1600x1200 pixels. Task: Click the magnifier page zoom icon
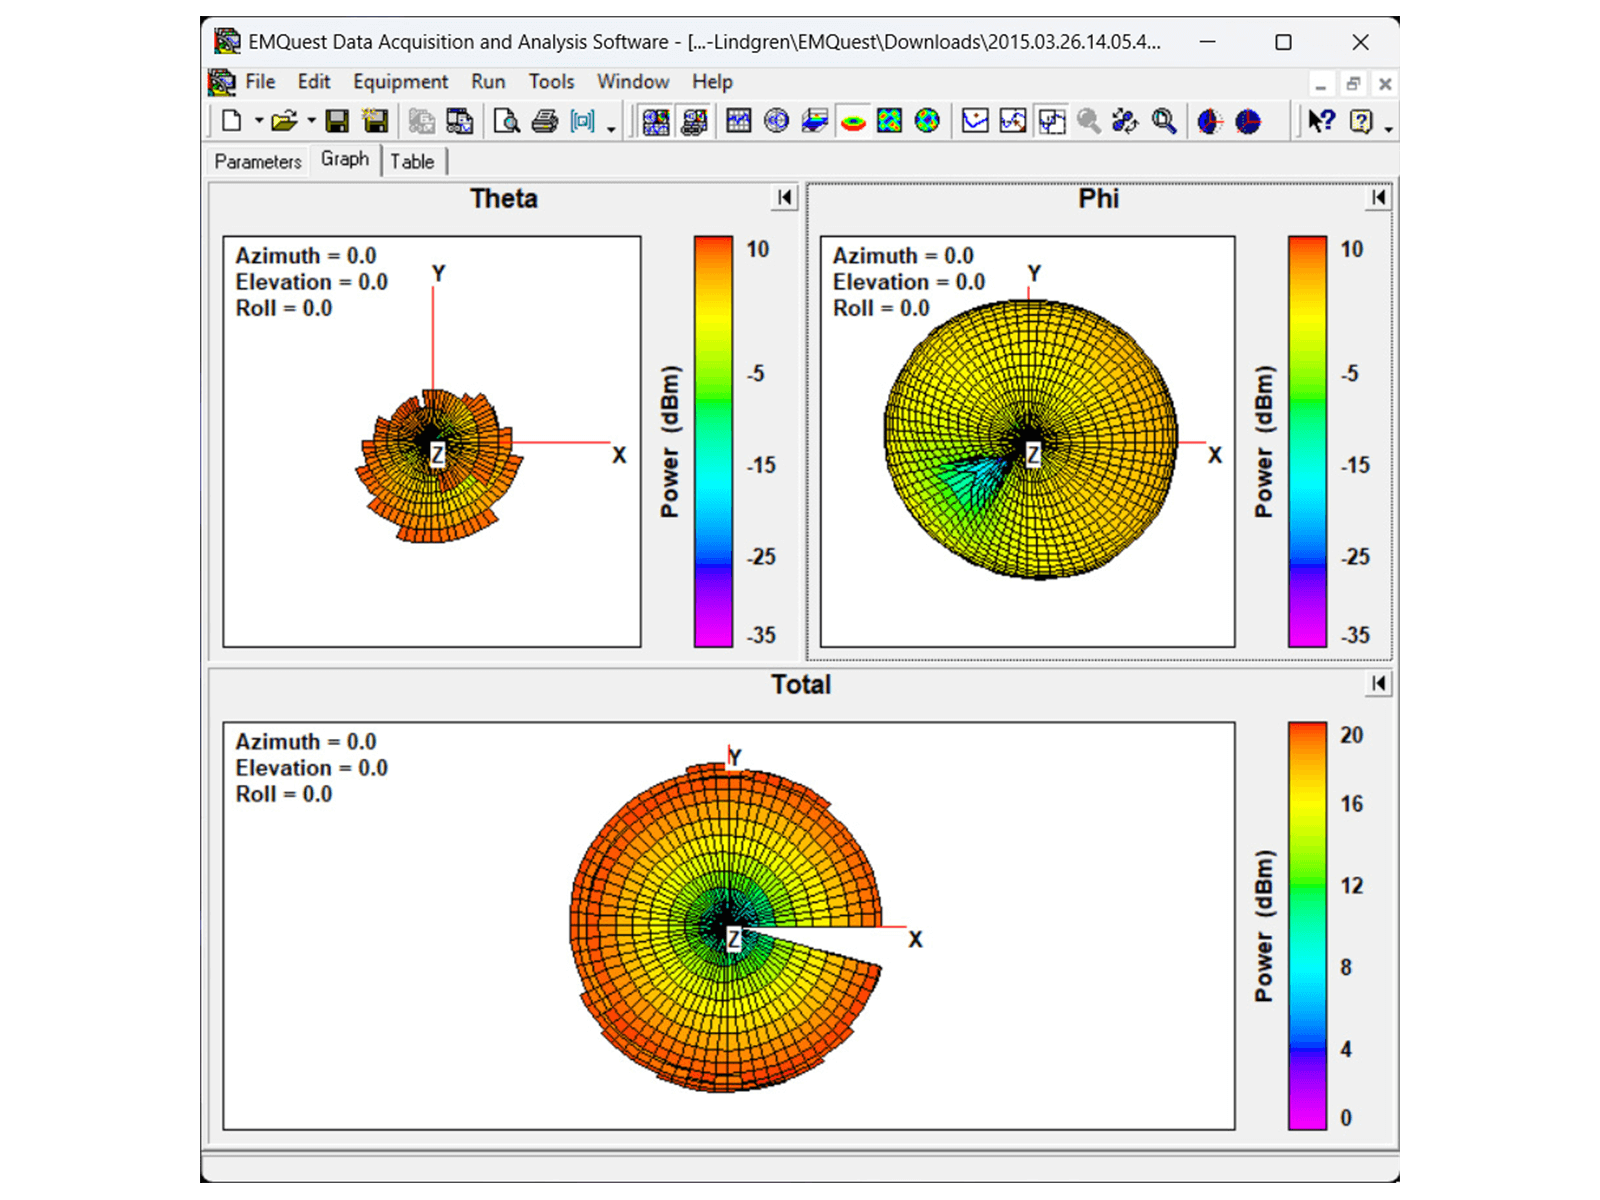[x=1163, y=122]
